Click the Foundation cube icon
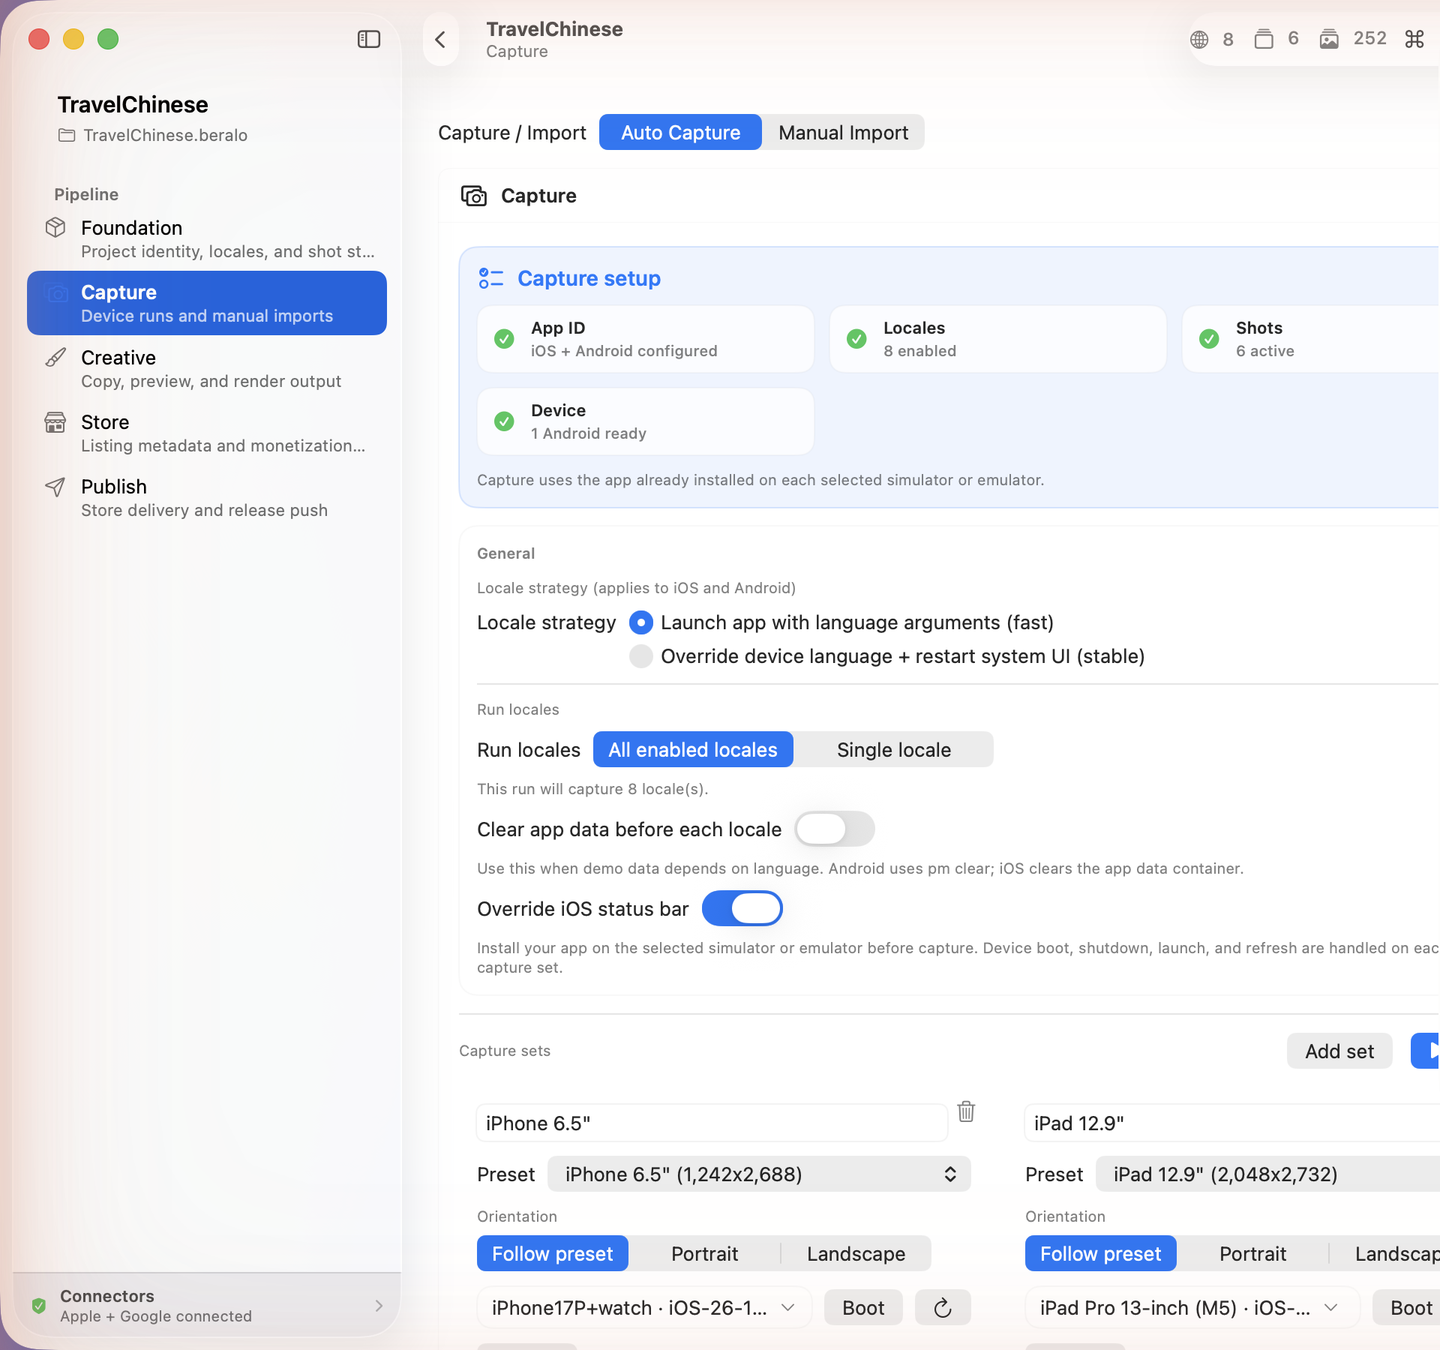 56,228
